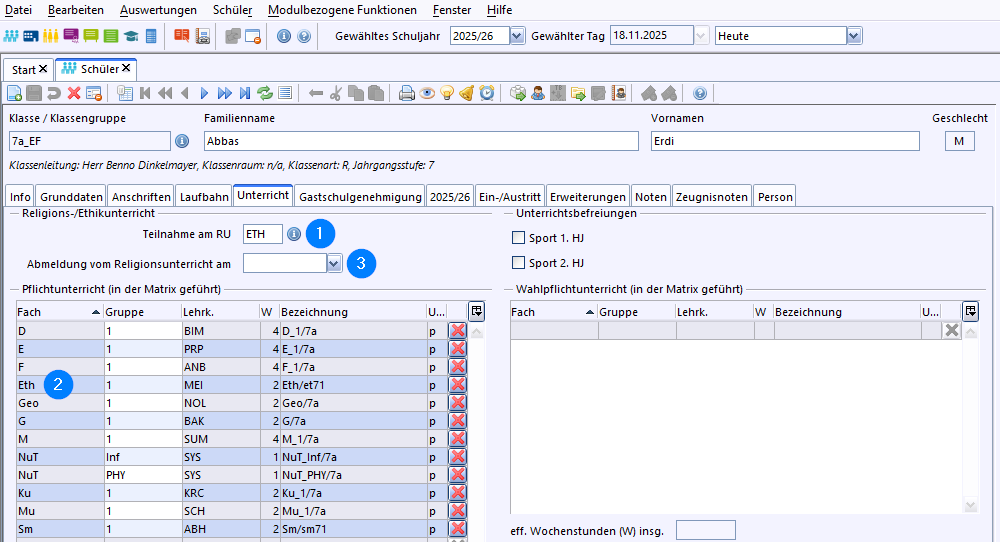
Task: Delete the Eth subject row
Action: pyautogui.click(x=458, y=384)
